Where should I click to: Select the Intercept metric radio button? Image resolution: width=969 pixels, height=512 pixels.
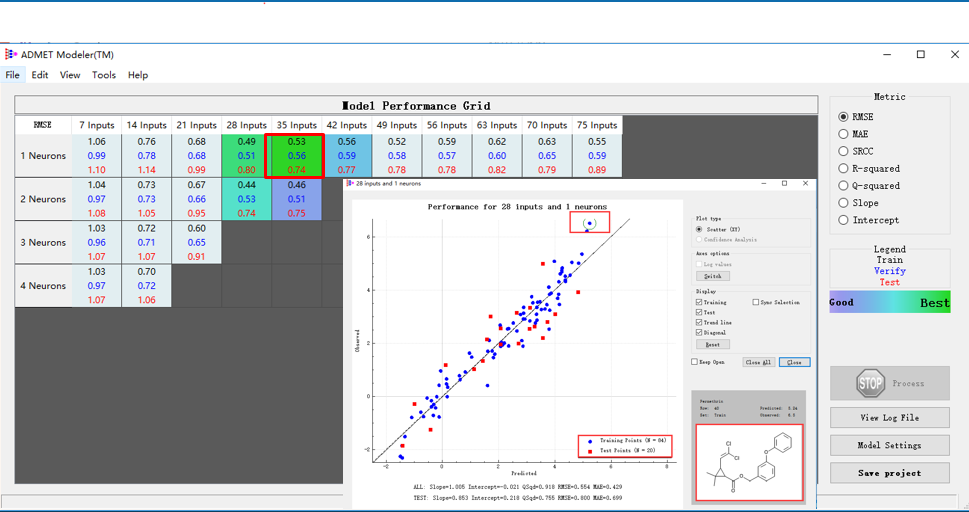(x=843, y=220)
